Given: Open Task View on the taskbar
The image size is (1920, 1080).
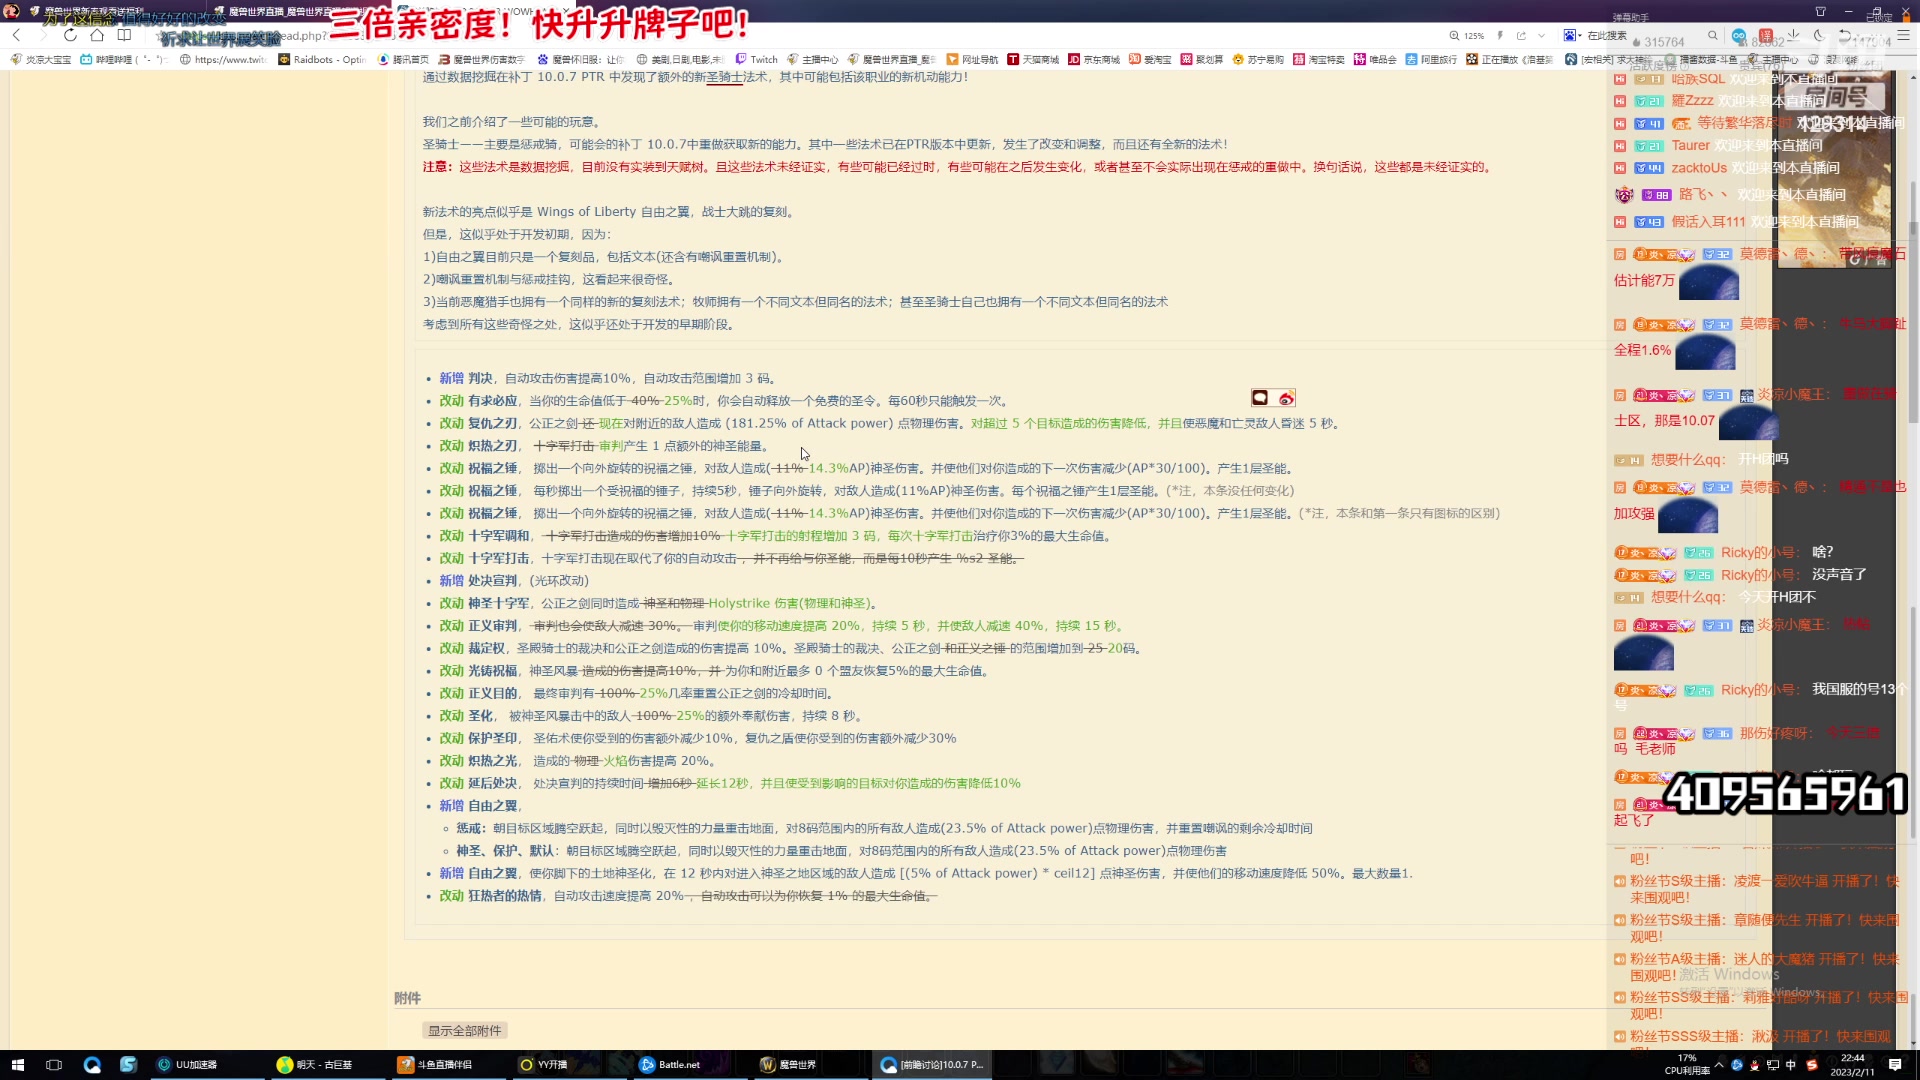Looking at the screenshot, I should coord(54,1064).
